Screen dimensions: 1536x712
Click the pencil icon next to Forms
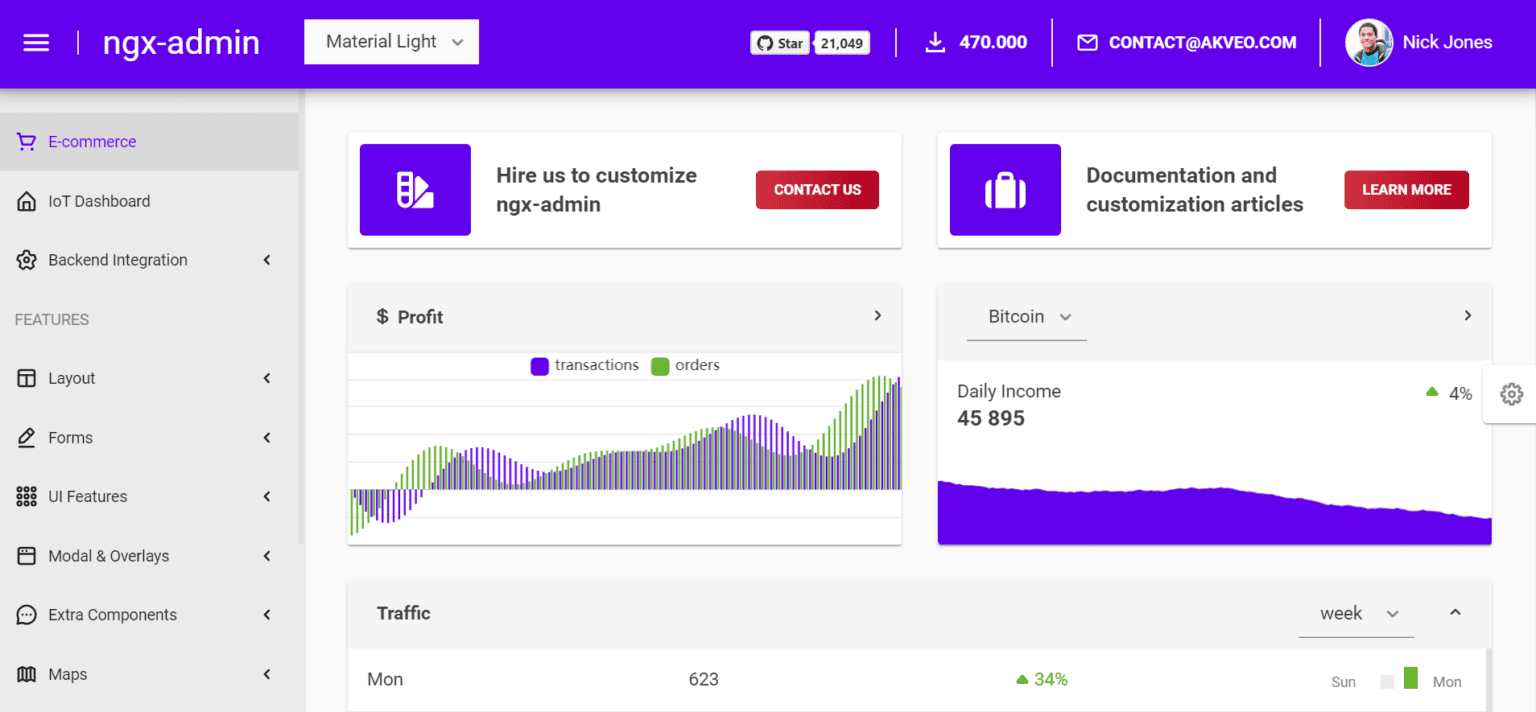point(25,437)
